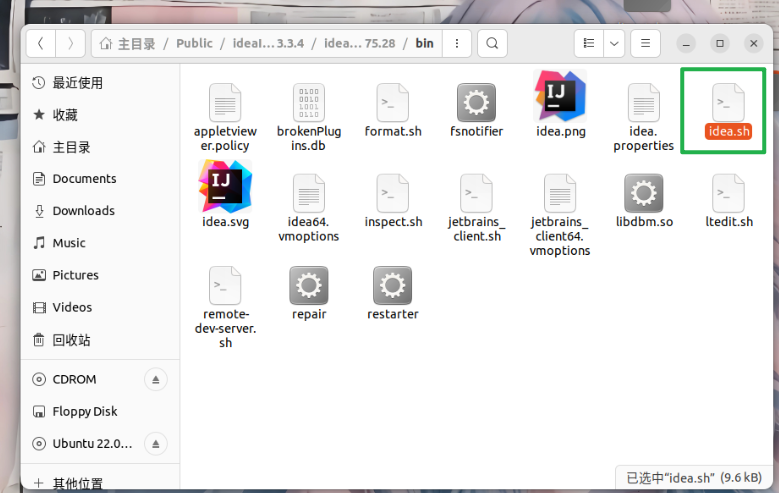Select the idea.svg file icon
The height and width of the screenshot is (493, 779).
coord(225,190)
